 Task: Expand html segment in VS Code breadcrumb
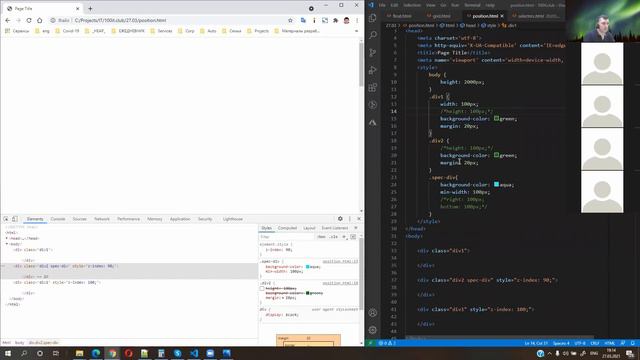447,25
